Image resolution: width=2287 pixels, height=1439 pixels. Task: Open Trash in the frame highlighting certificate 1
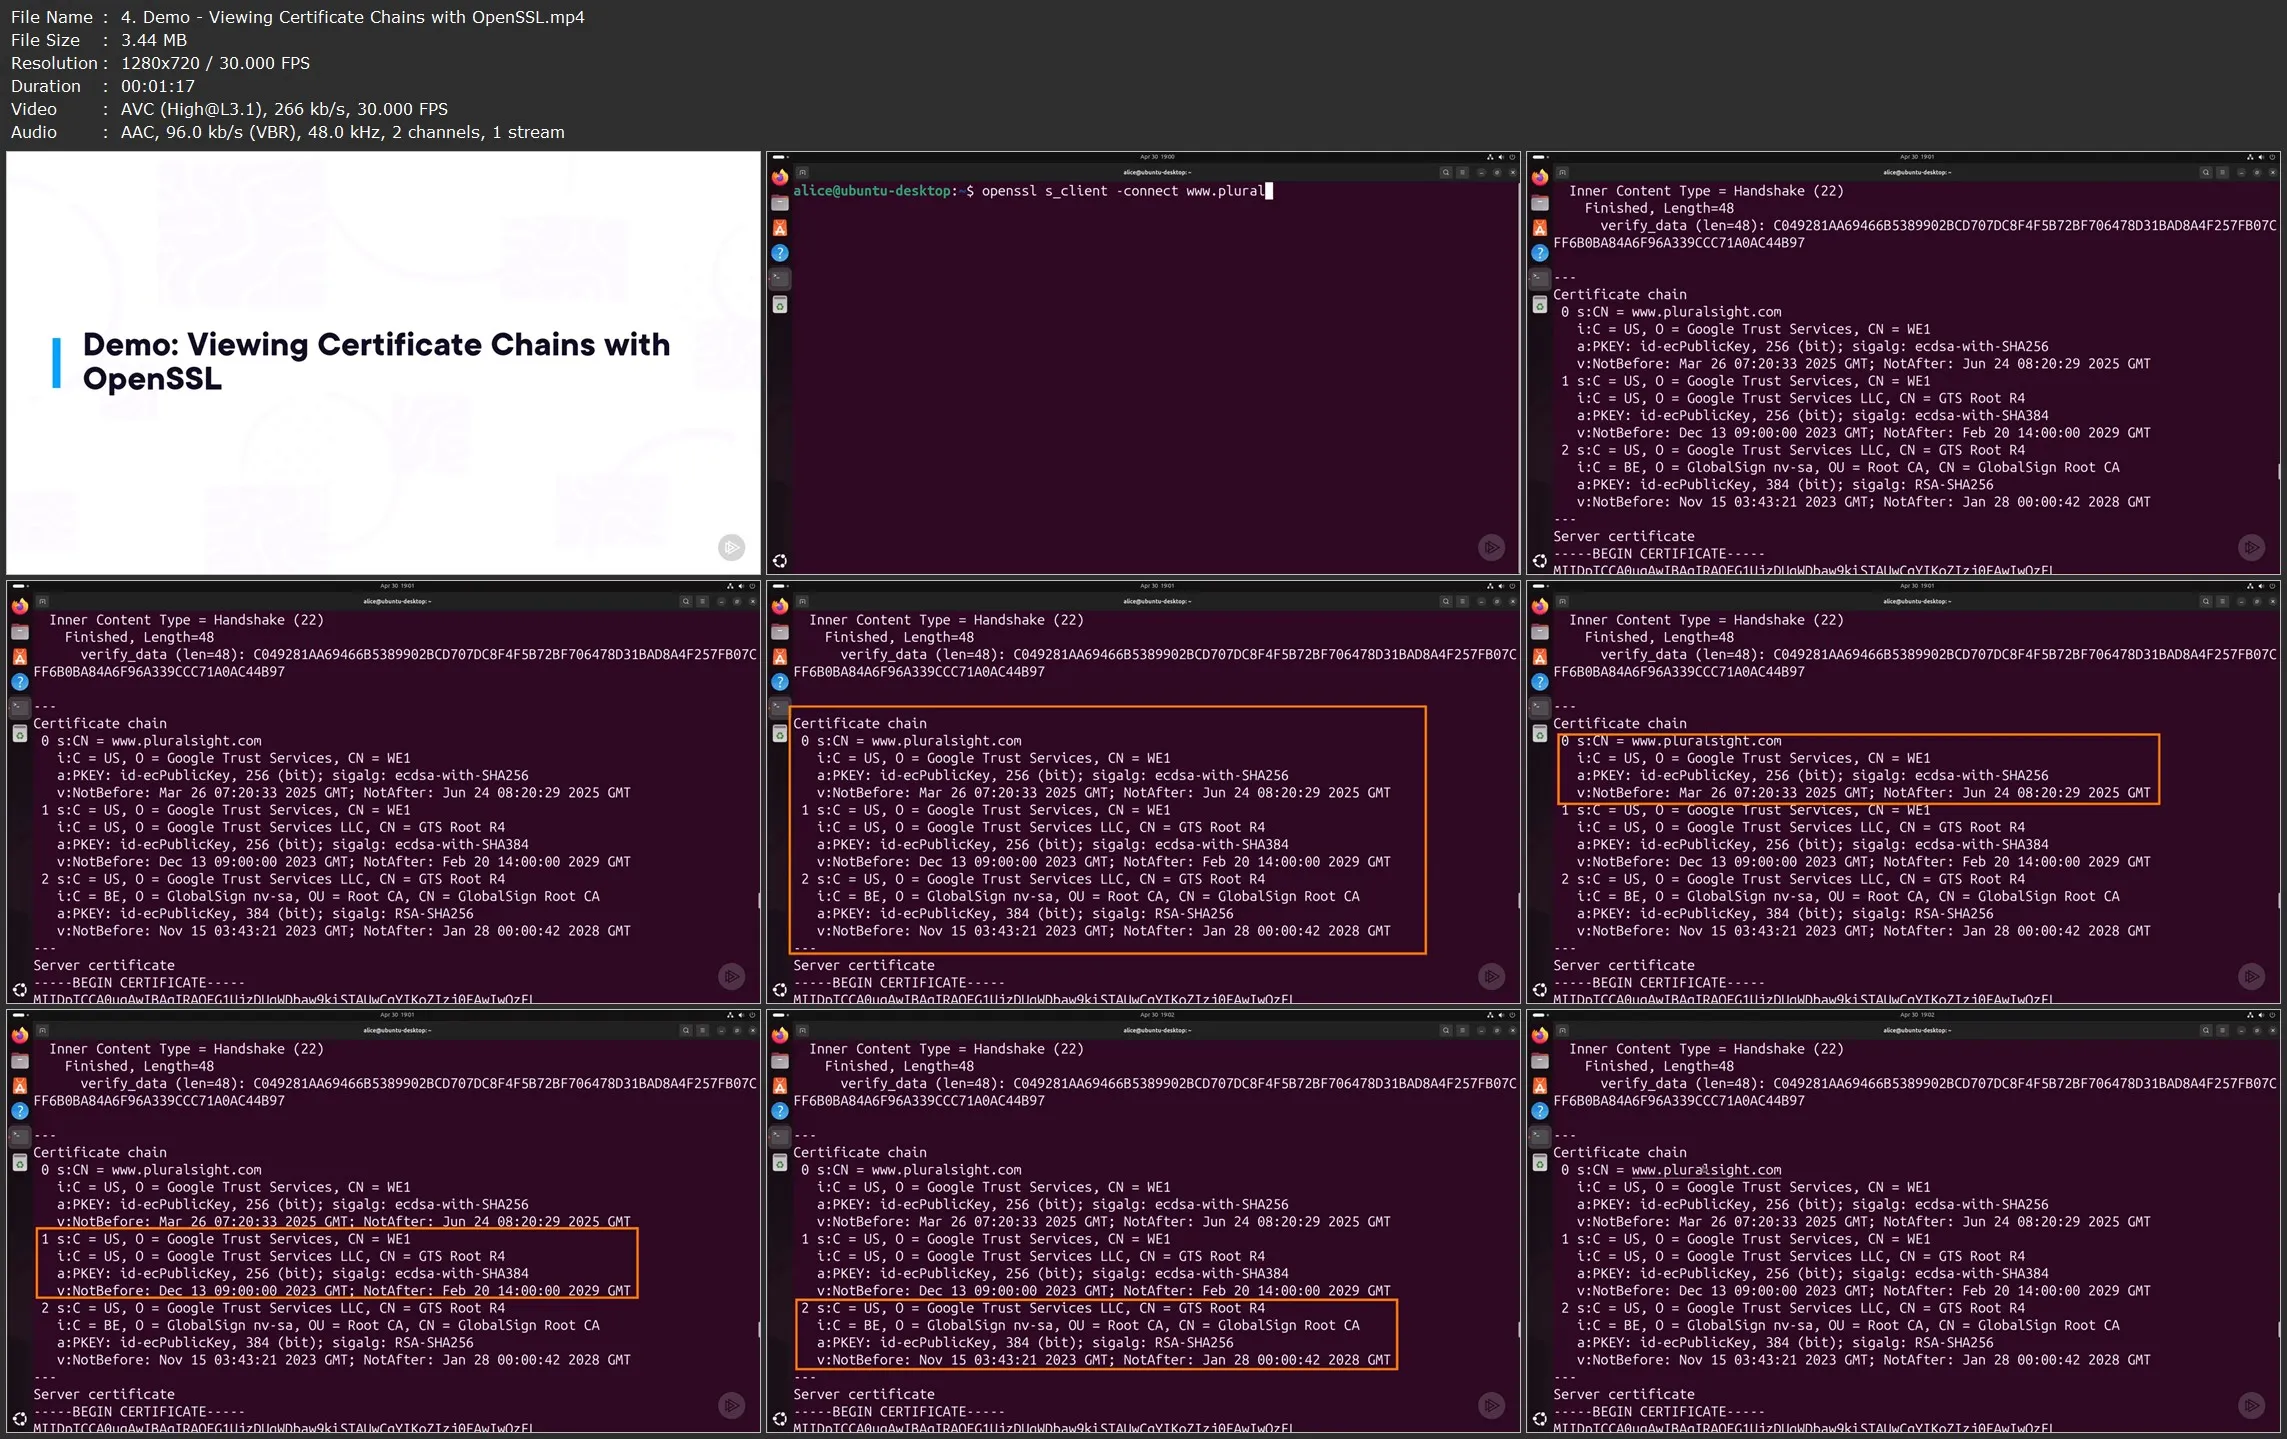(x=20, y=1162)
